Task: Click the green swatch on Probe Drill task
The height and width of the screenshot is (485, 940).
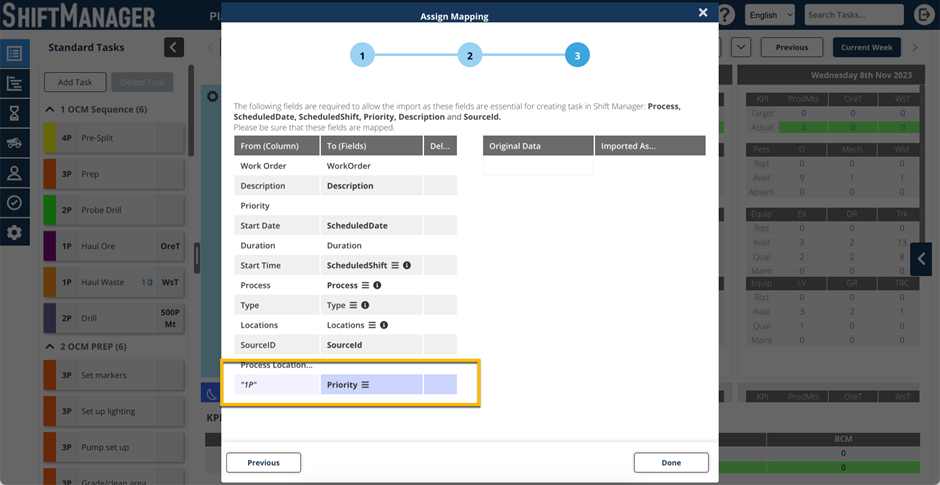Action: click(49, 210)
